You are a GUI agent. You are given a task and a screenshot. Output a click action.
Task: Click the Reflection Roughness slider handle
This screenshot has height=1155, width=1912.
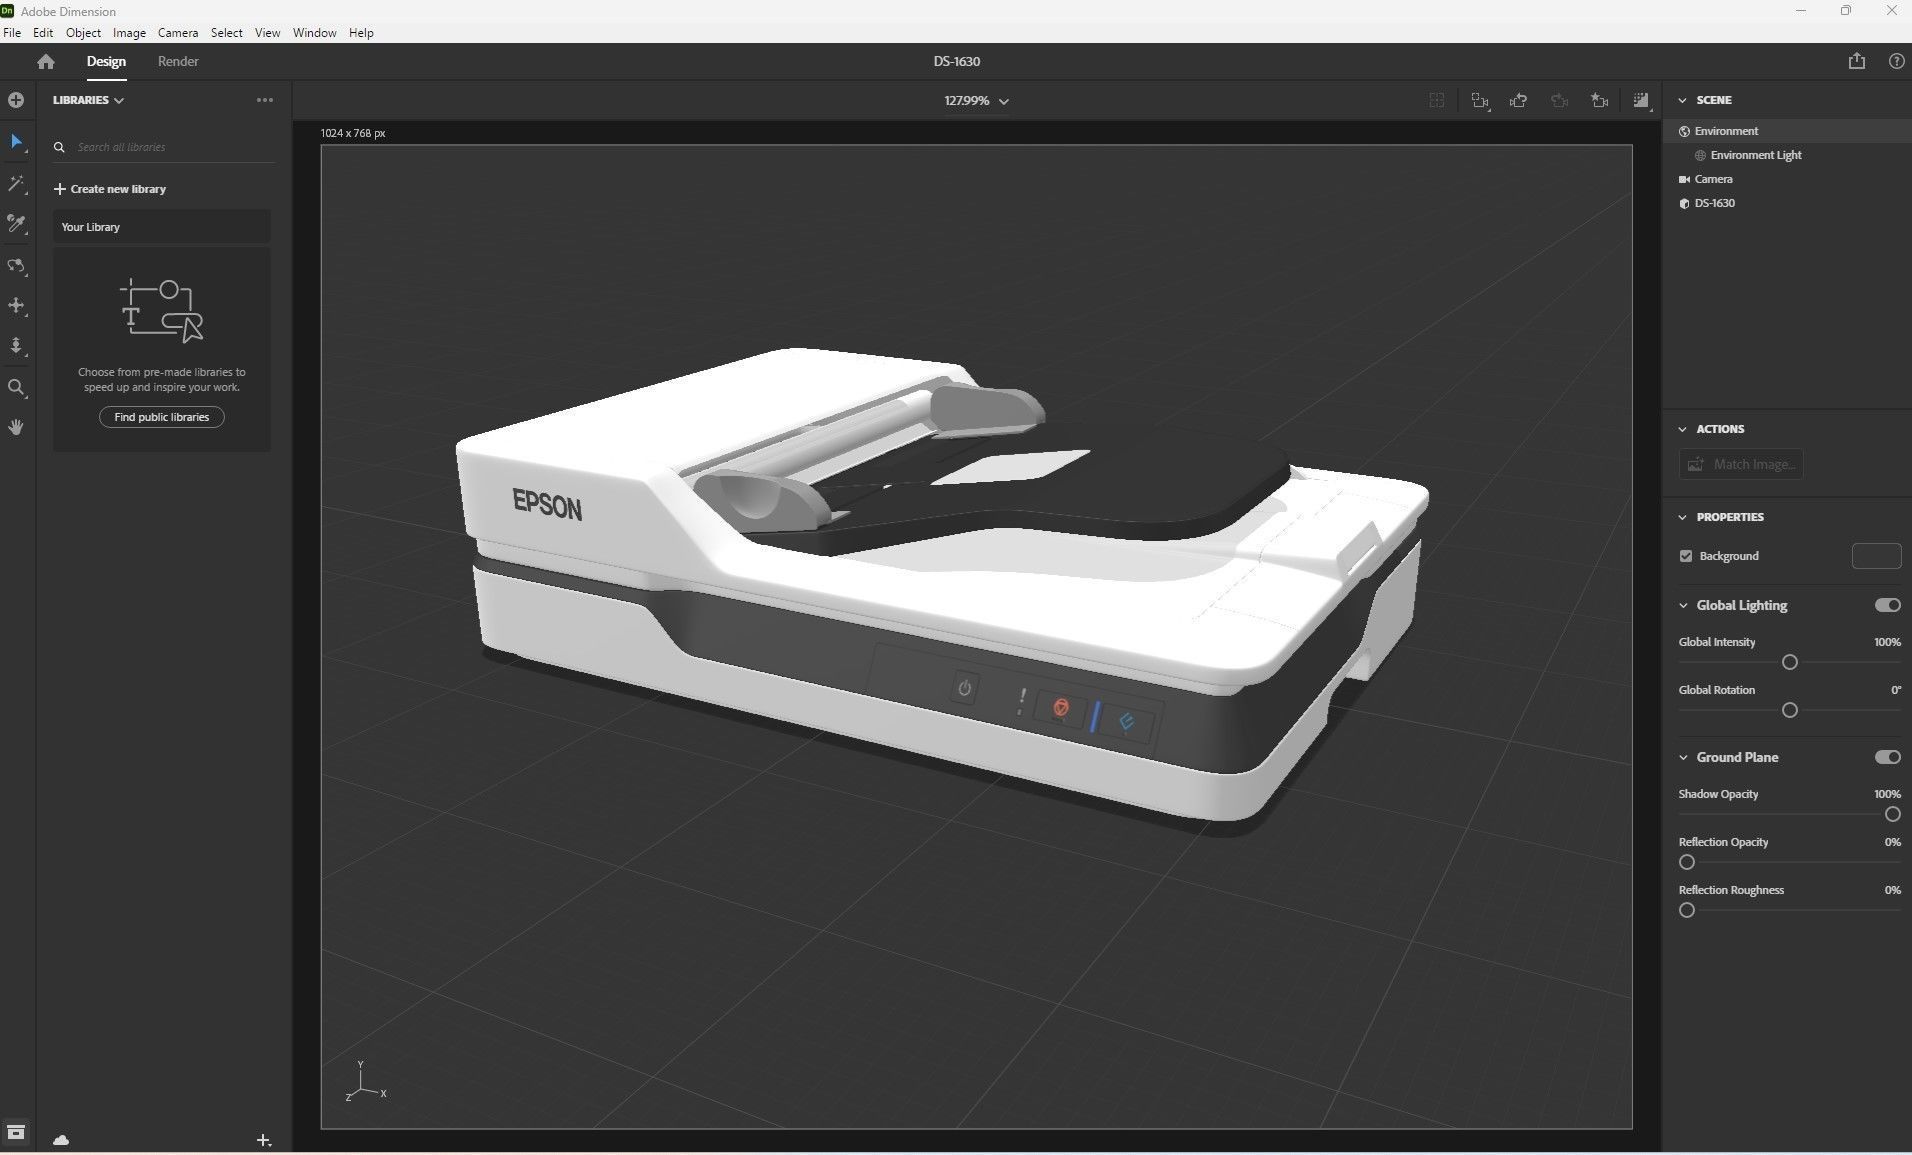(1687, 910)
